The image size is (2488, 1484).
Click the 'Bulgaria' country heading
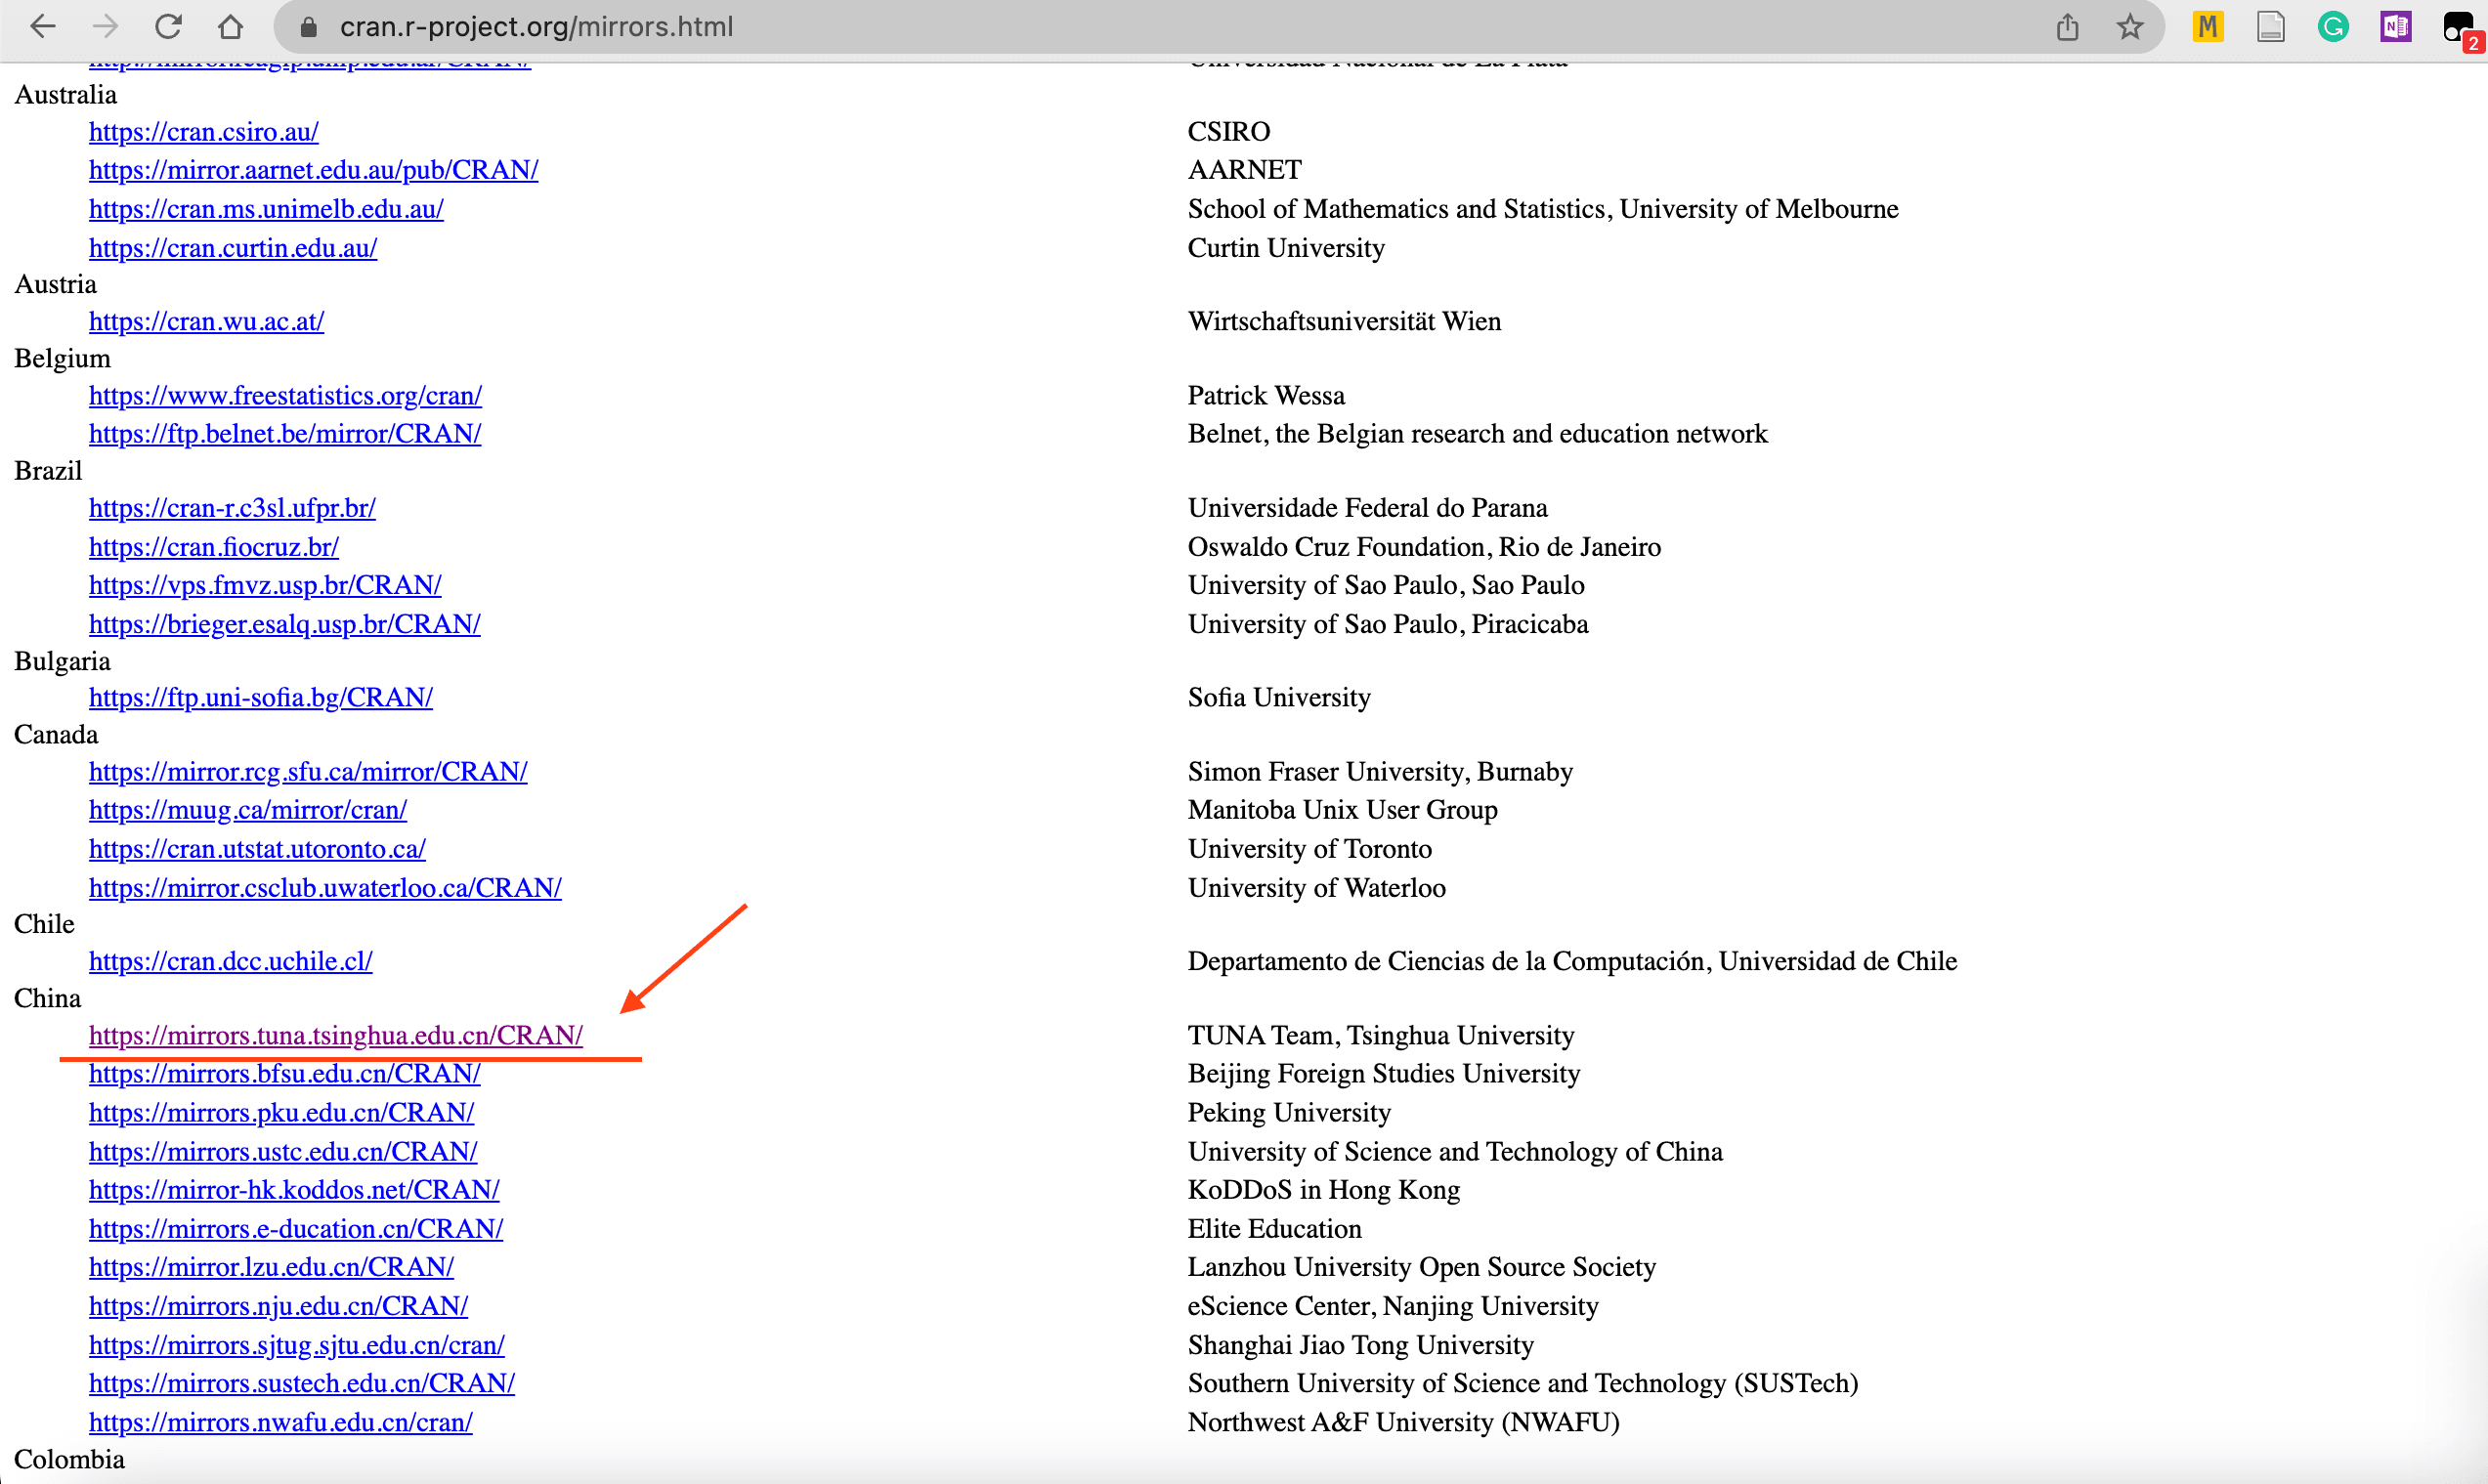[62, 662]
